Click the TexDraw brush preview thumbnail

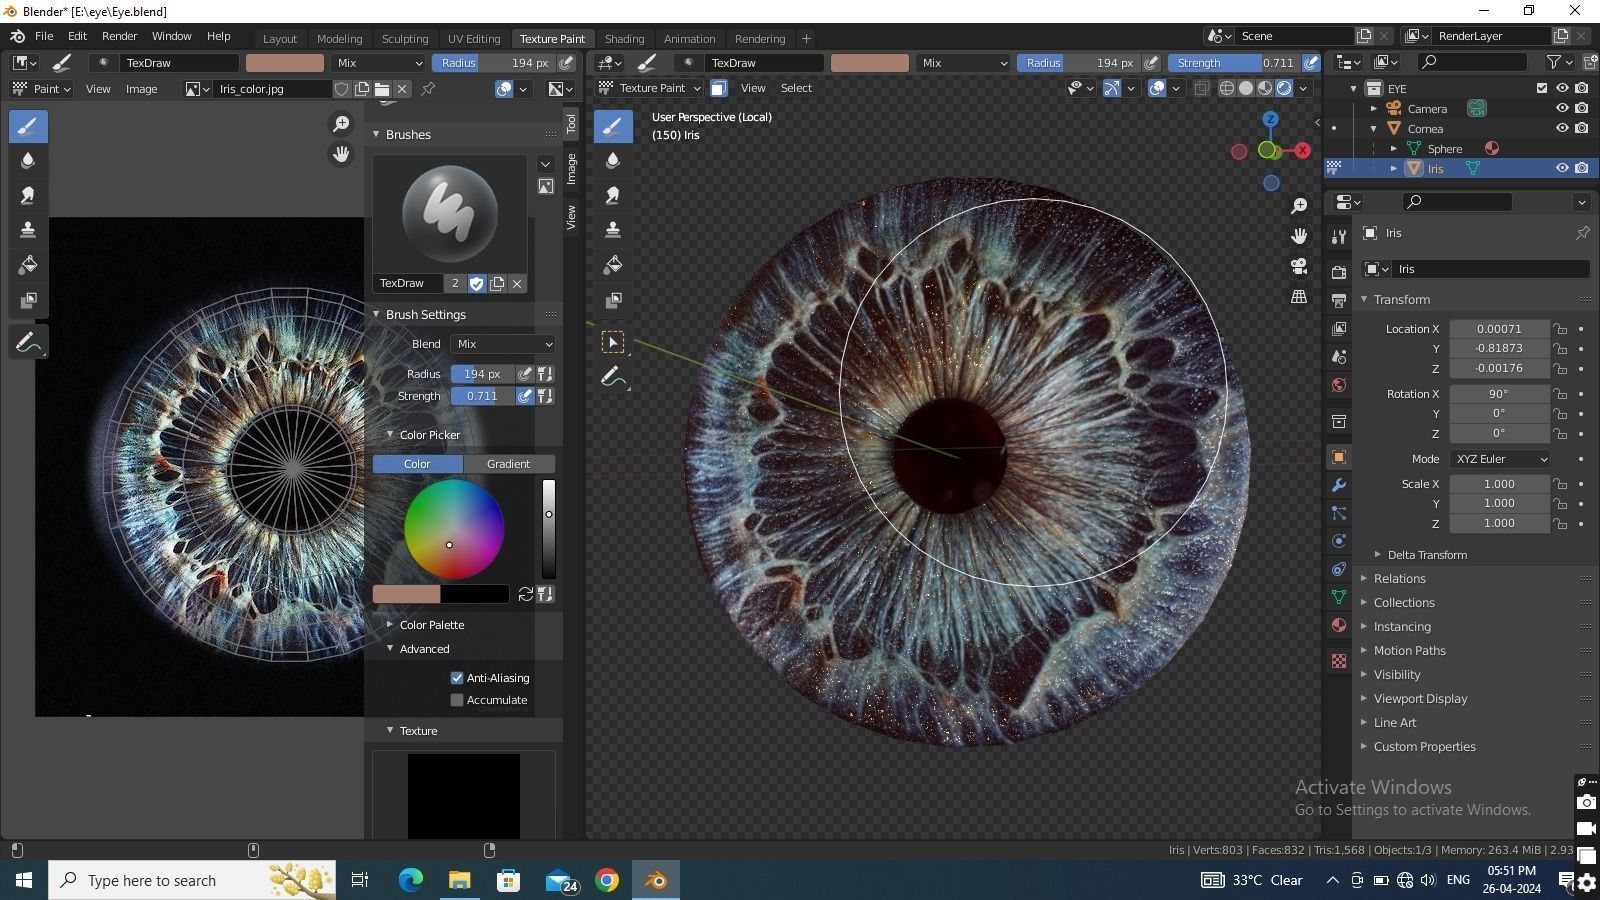pyautogui.click(x=449, y=214)
